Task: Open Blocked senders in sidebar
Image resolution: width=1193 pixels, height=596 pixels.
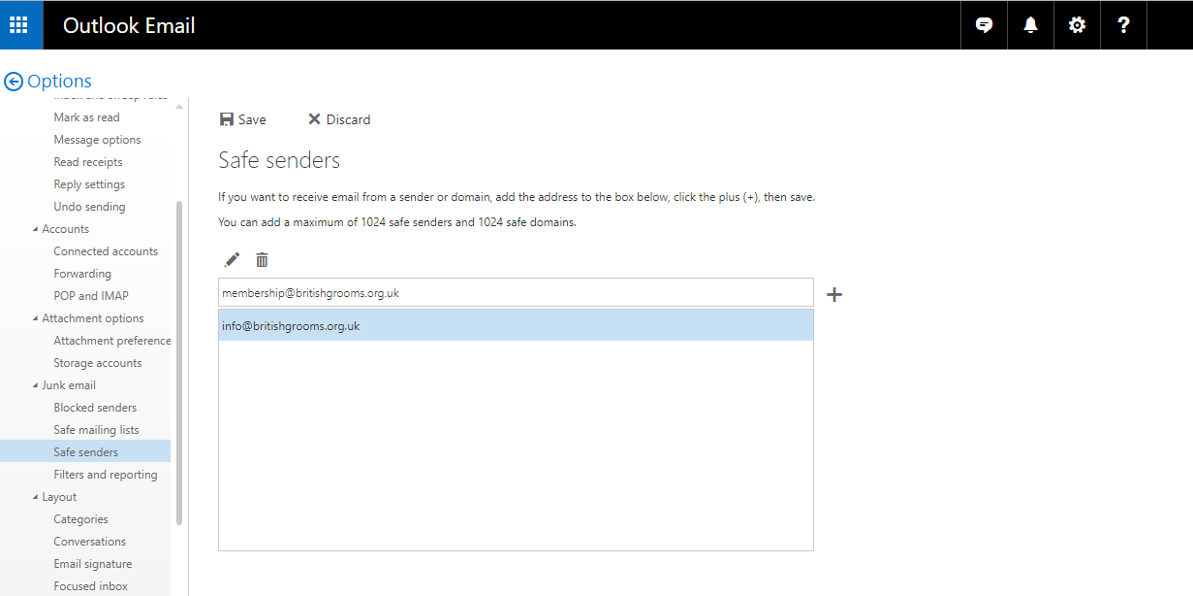Action: pos(95,408)
